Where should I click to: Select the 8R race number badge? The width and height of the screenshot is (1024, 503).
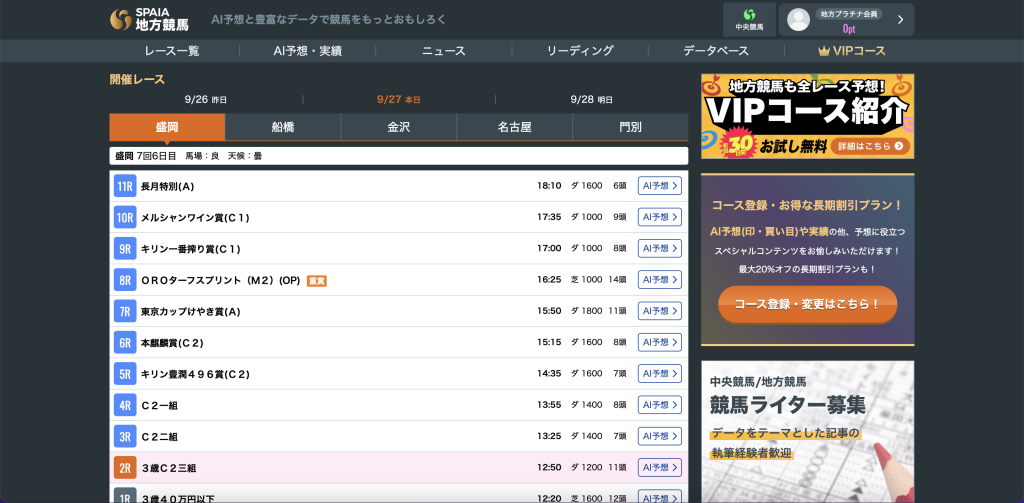point(124,280)
